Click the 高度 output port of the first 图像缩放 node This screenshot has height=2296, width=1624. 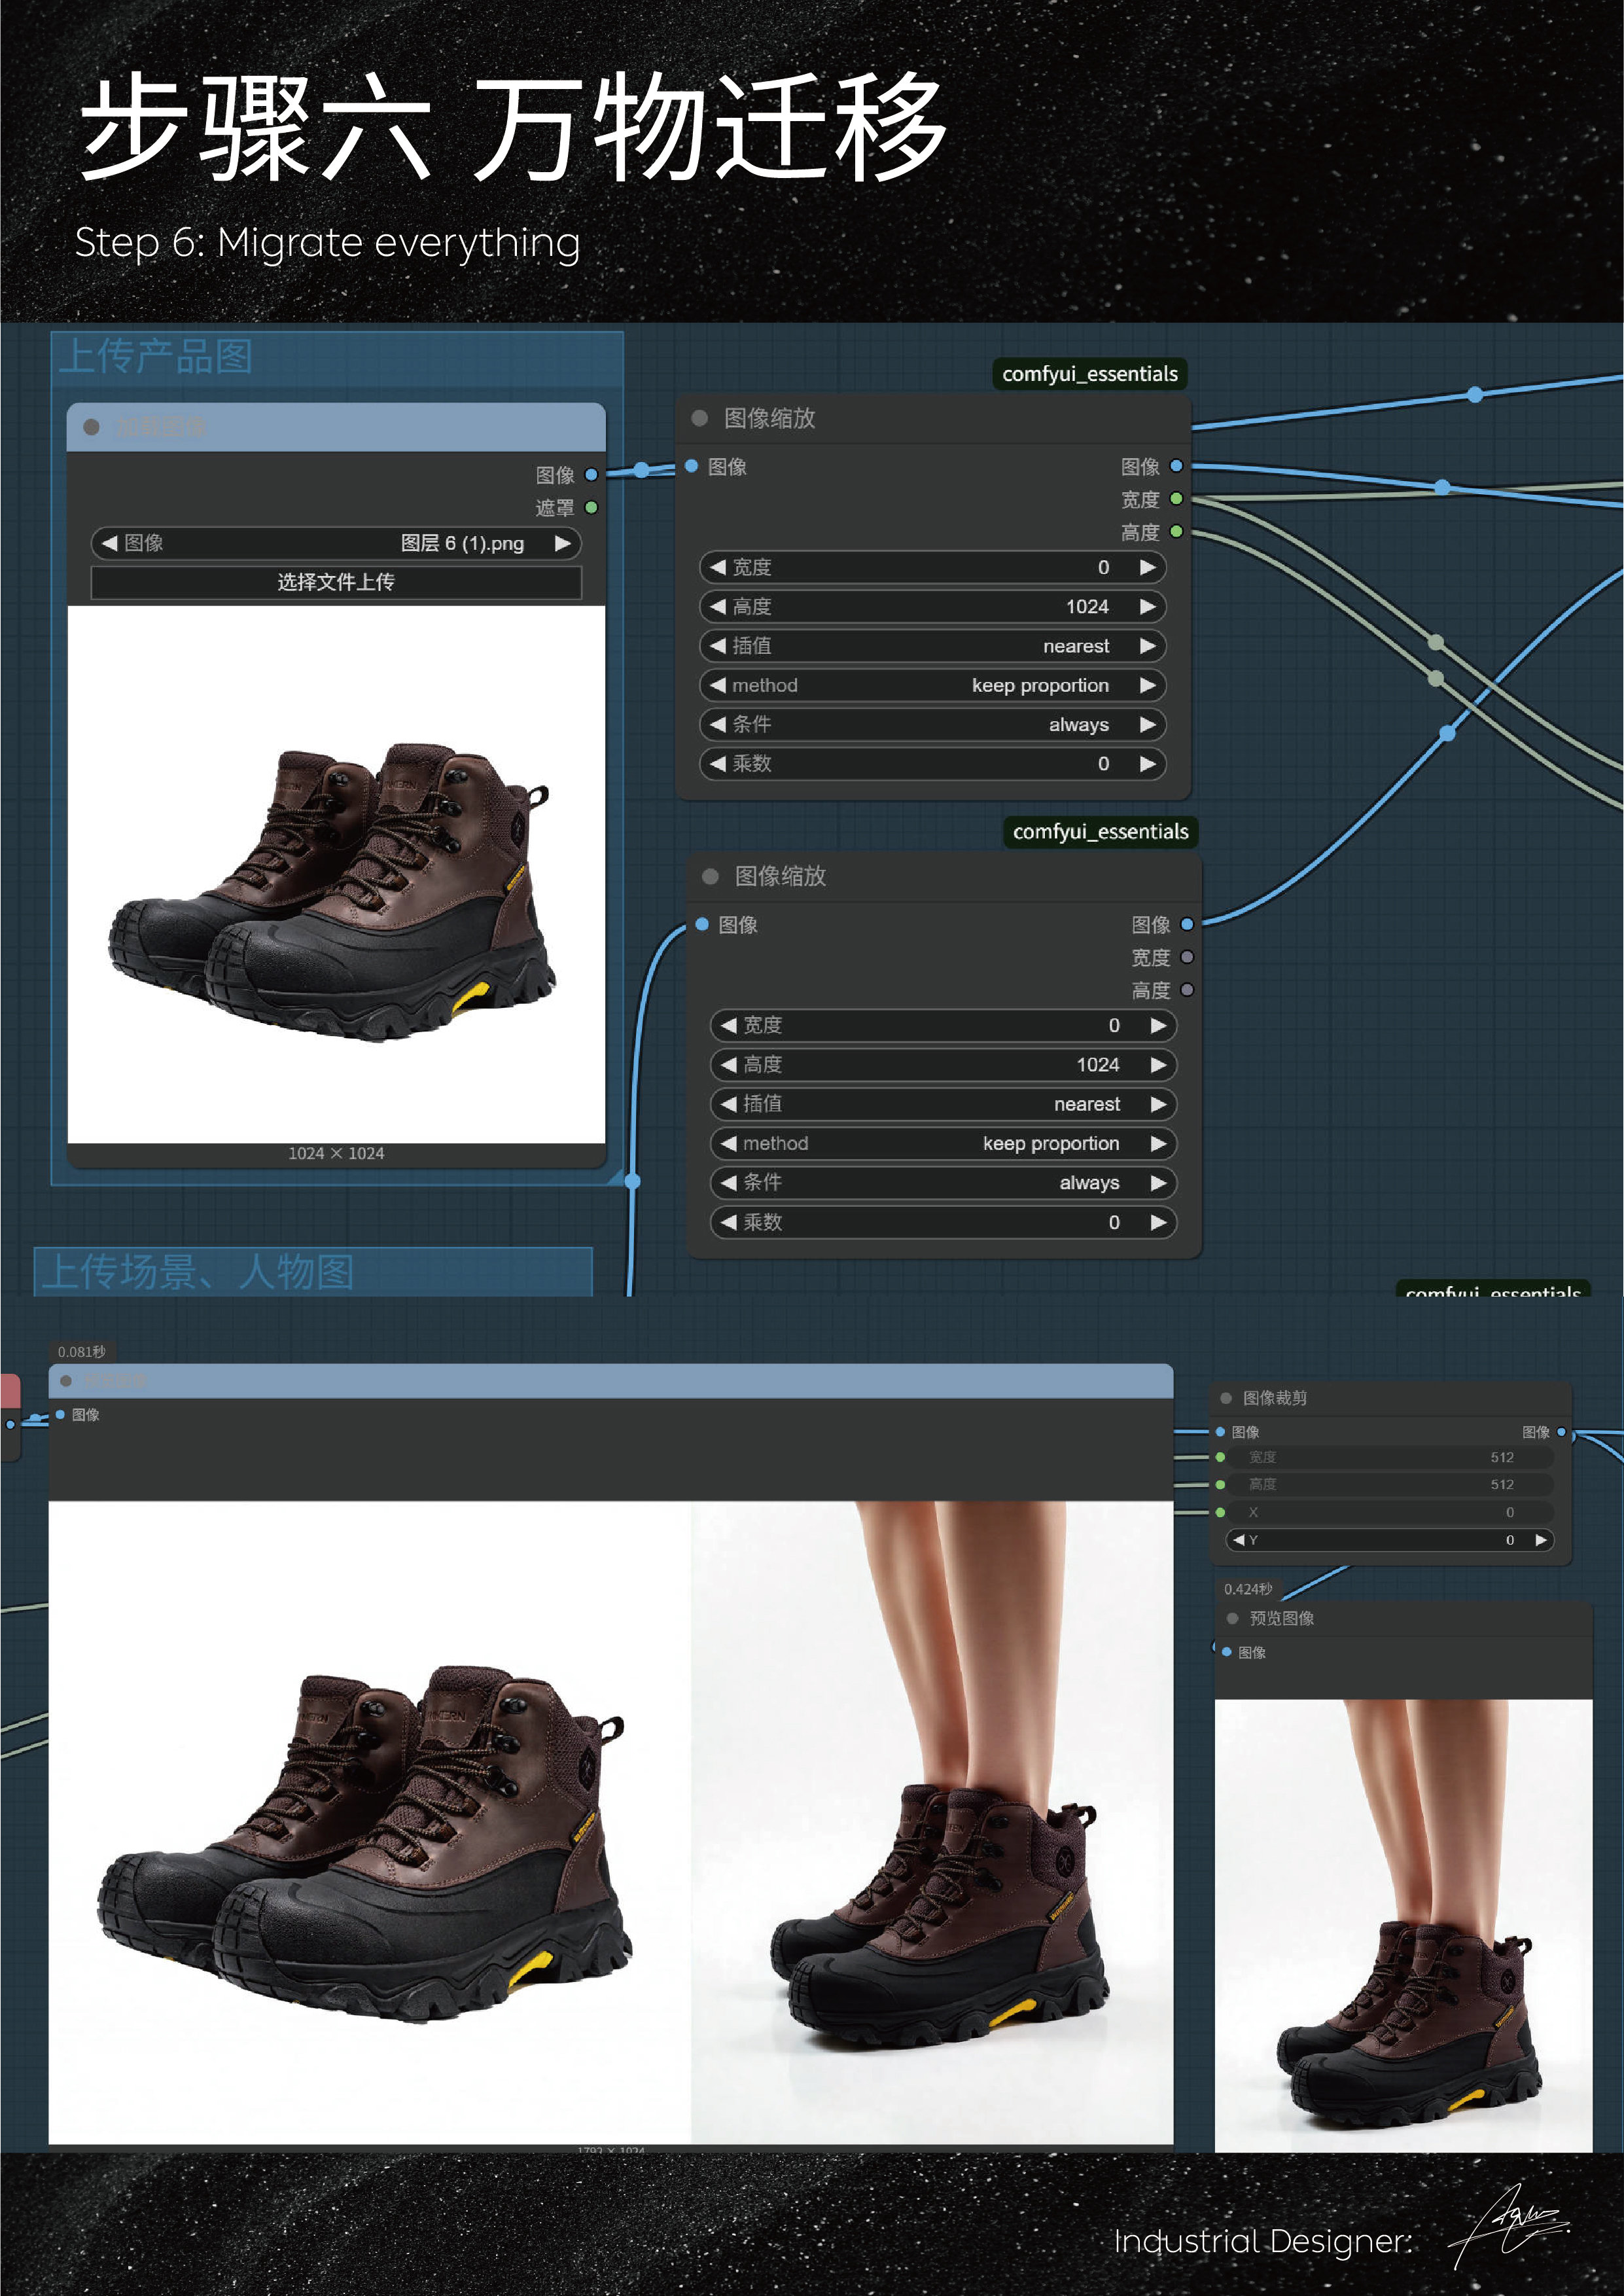point(1176,532)
